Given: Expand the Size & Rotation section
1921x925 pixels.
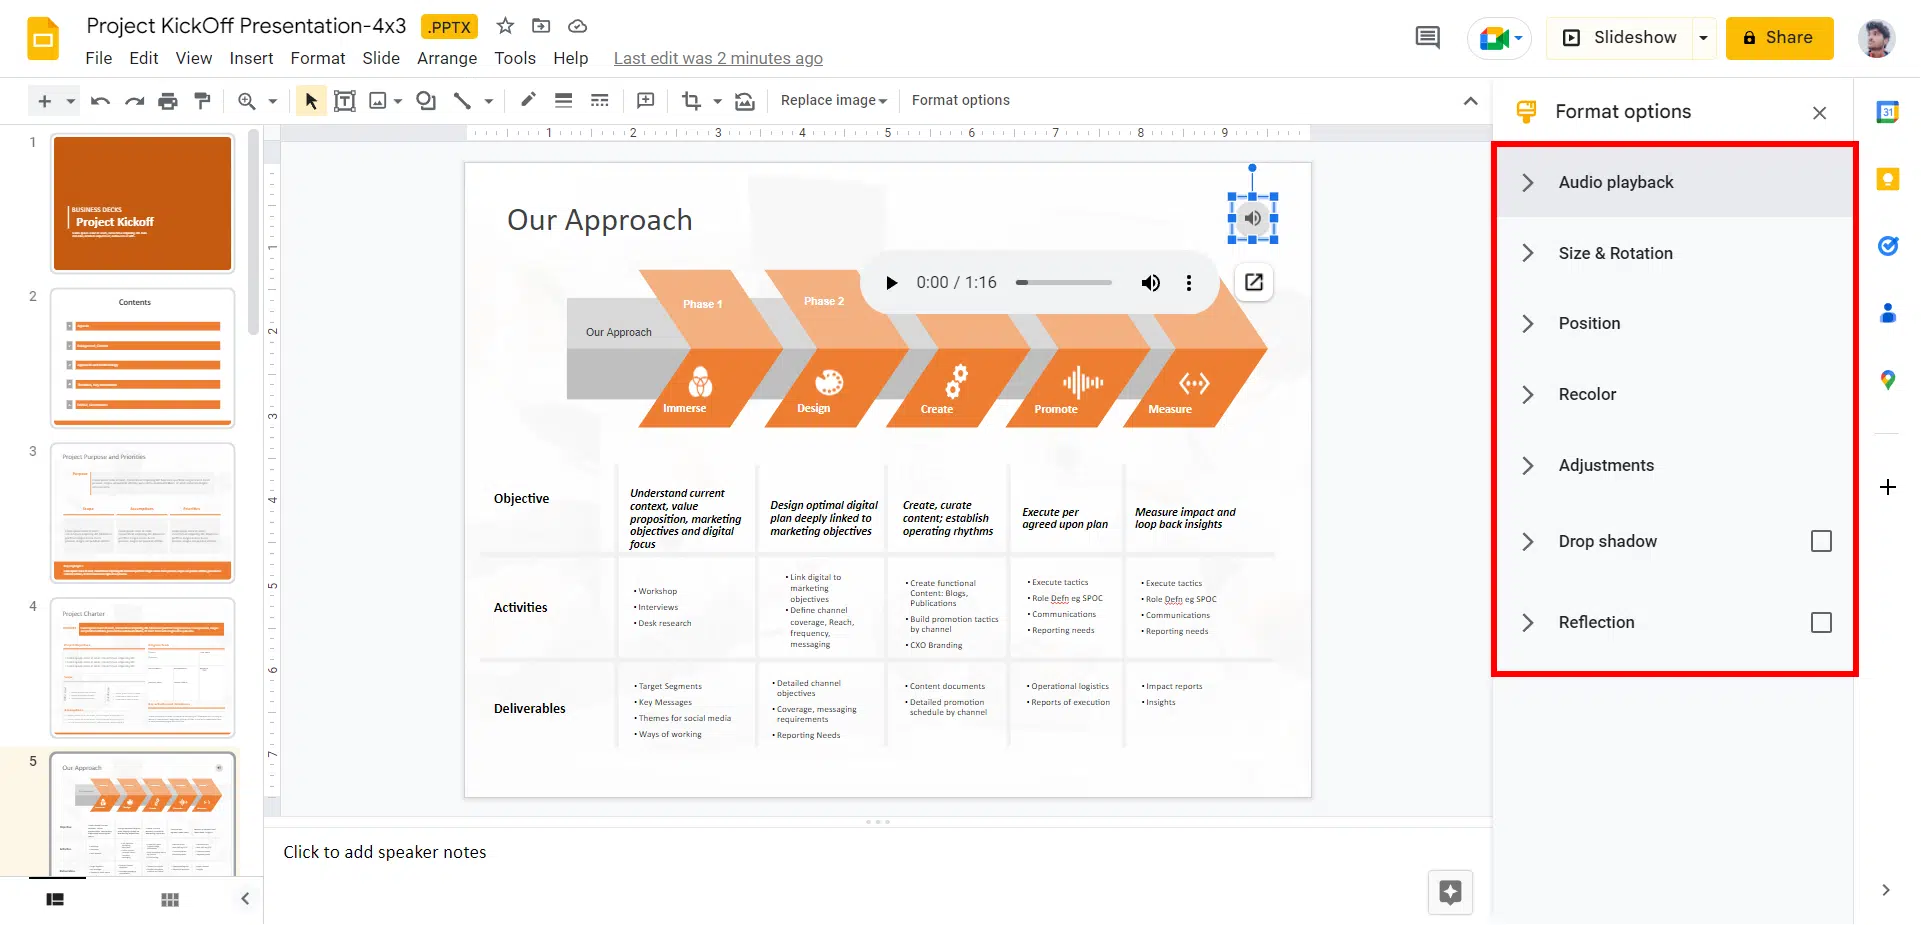Looking at the screenshot, I should click(1615, 253).
